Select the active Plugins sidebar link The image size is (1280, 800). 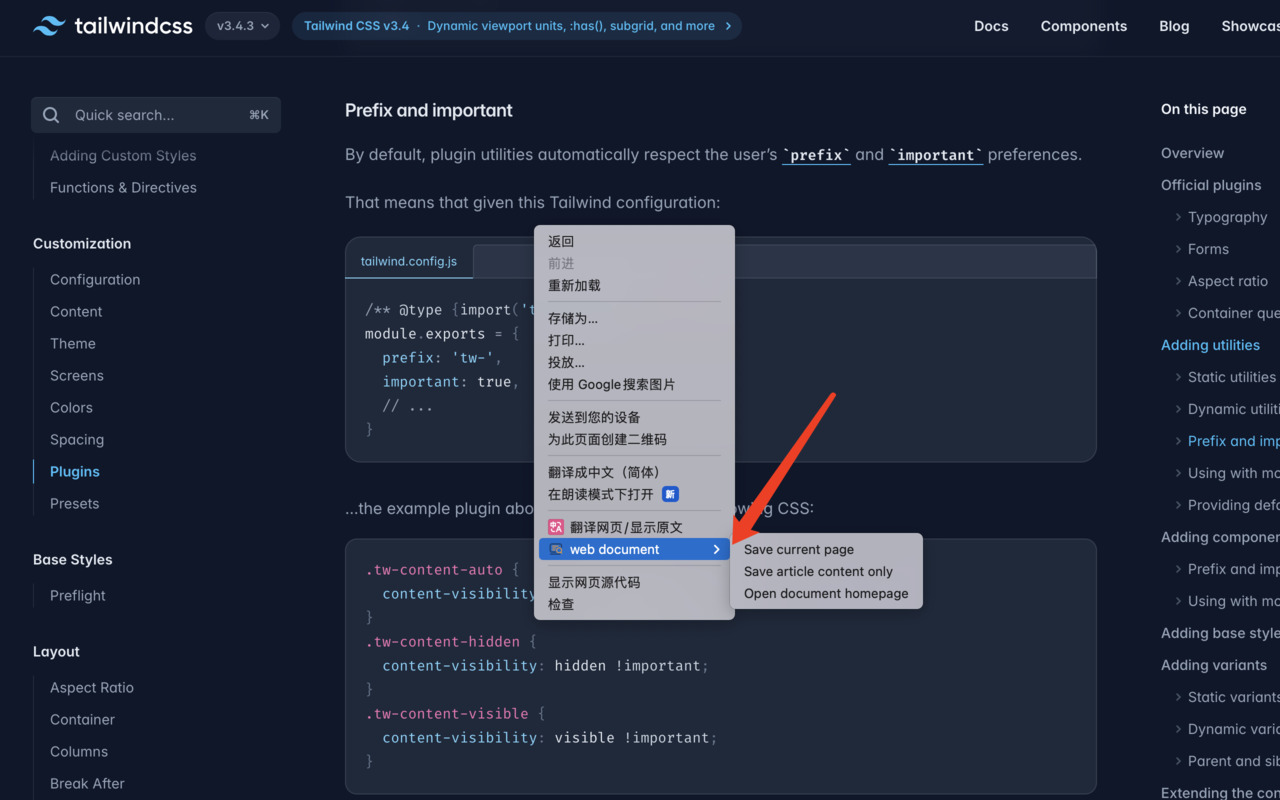tap(75, 471)
